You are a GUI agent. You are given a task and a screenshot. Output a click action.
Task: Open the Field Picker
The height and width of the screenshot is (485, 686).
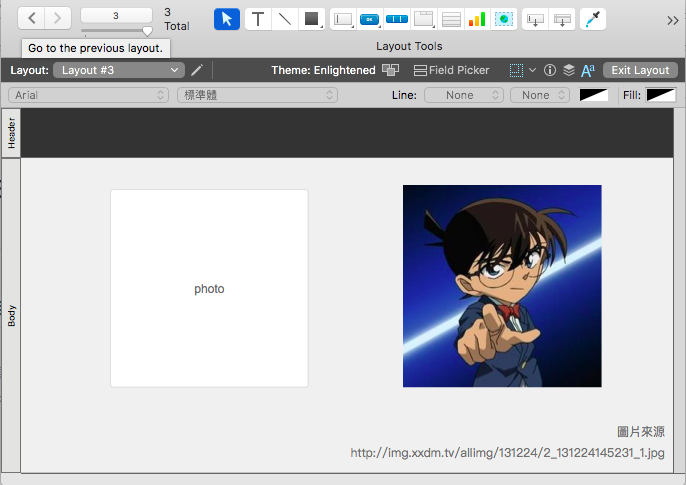(452, 70)
